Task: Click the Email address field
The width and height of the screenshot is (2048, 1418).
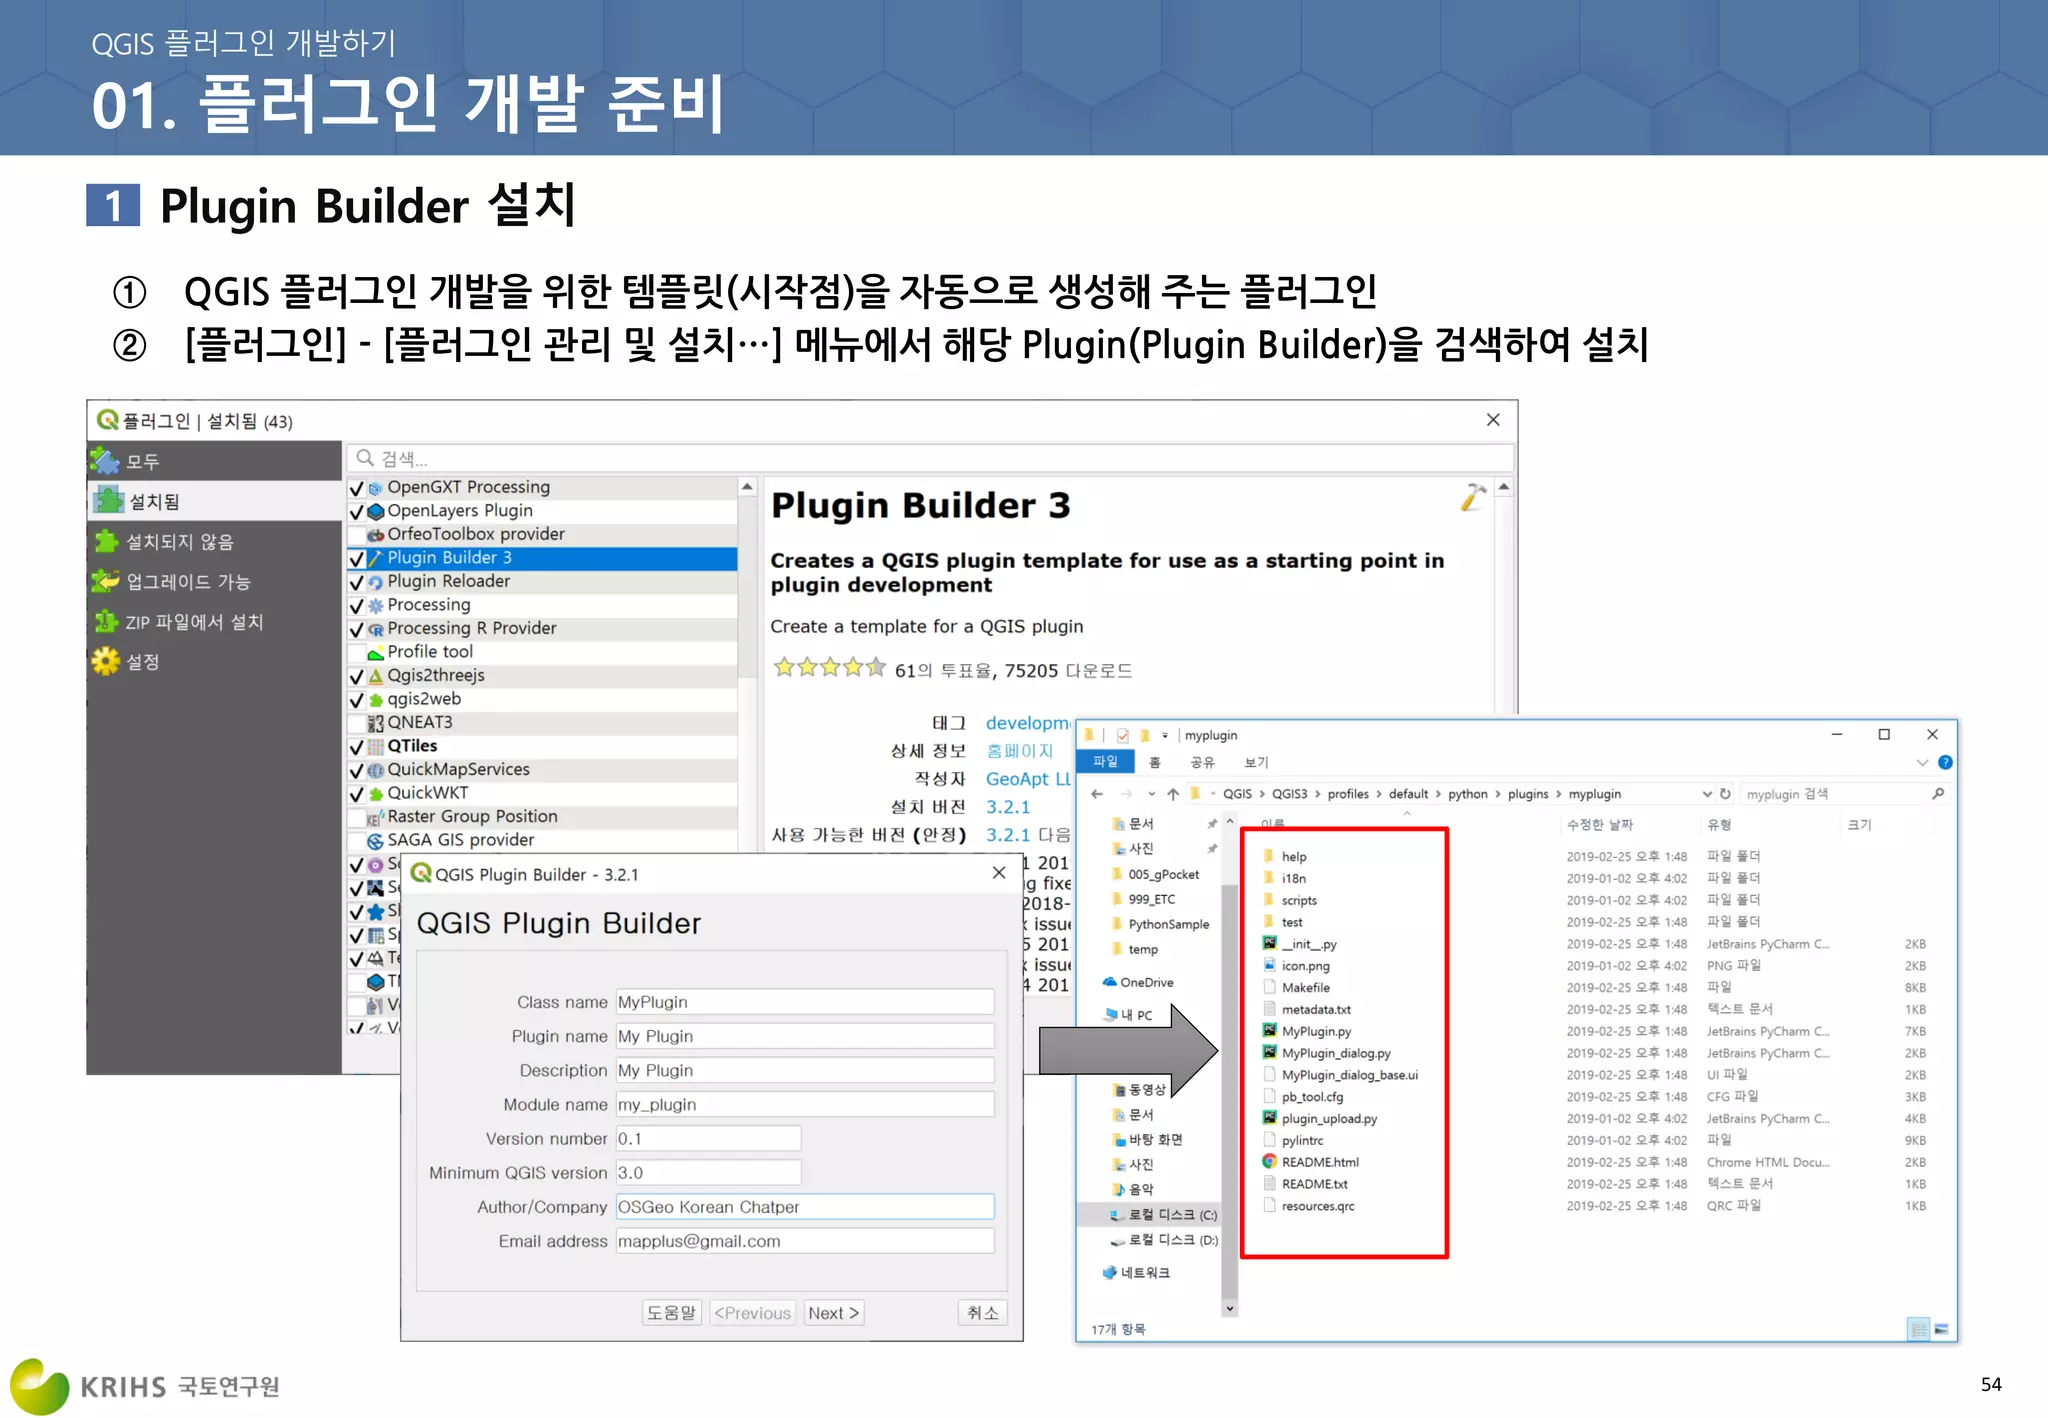Action: tap(805, 1241)
